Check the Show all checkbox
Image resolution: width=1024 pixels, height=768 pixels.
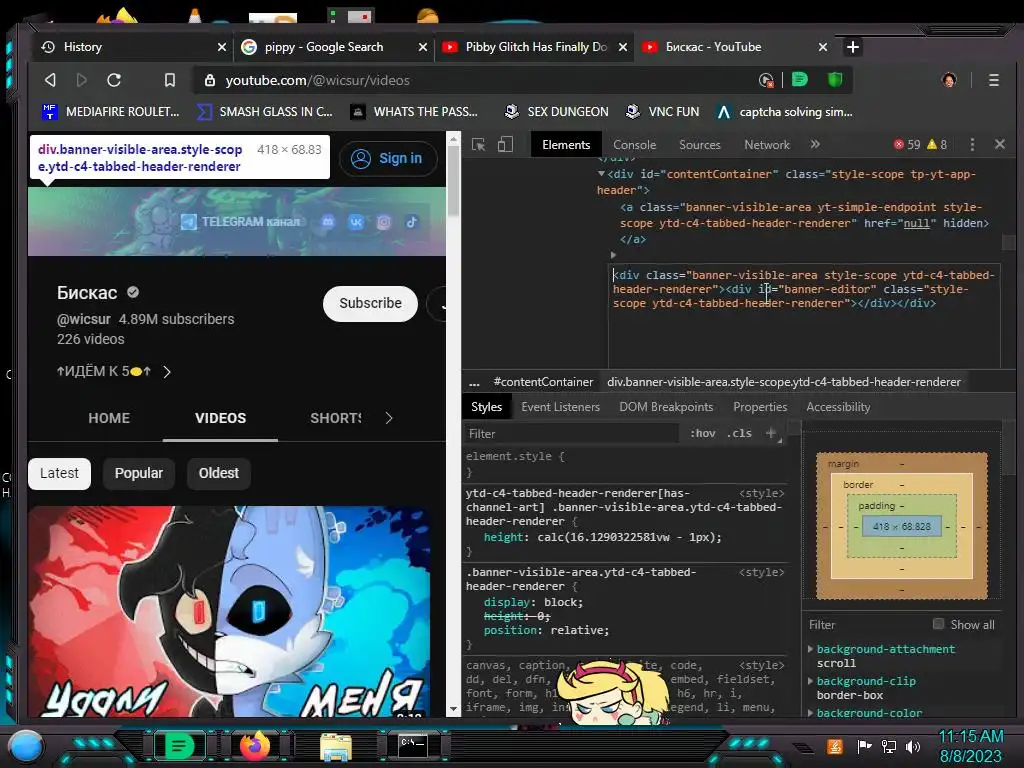coord(938,624)
